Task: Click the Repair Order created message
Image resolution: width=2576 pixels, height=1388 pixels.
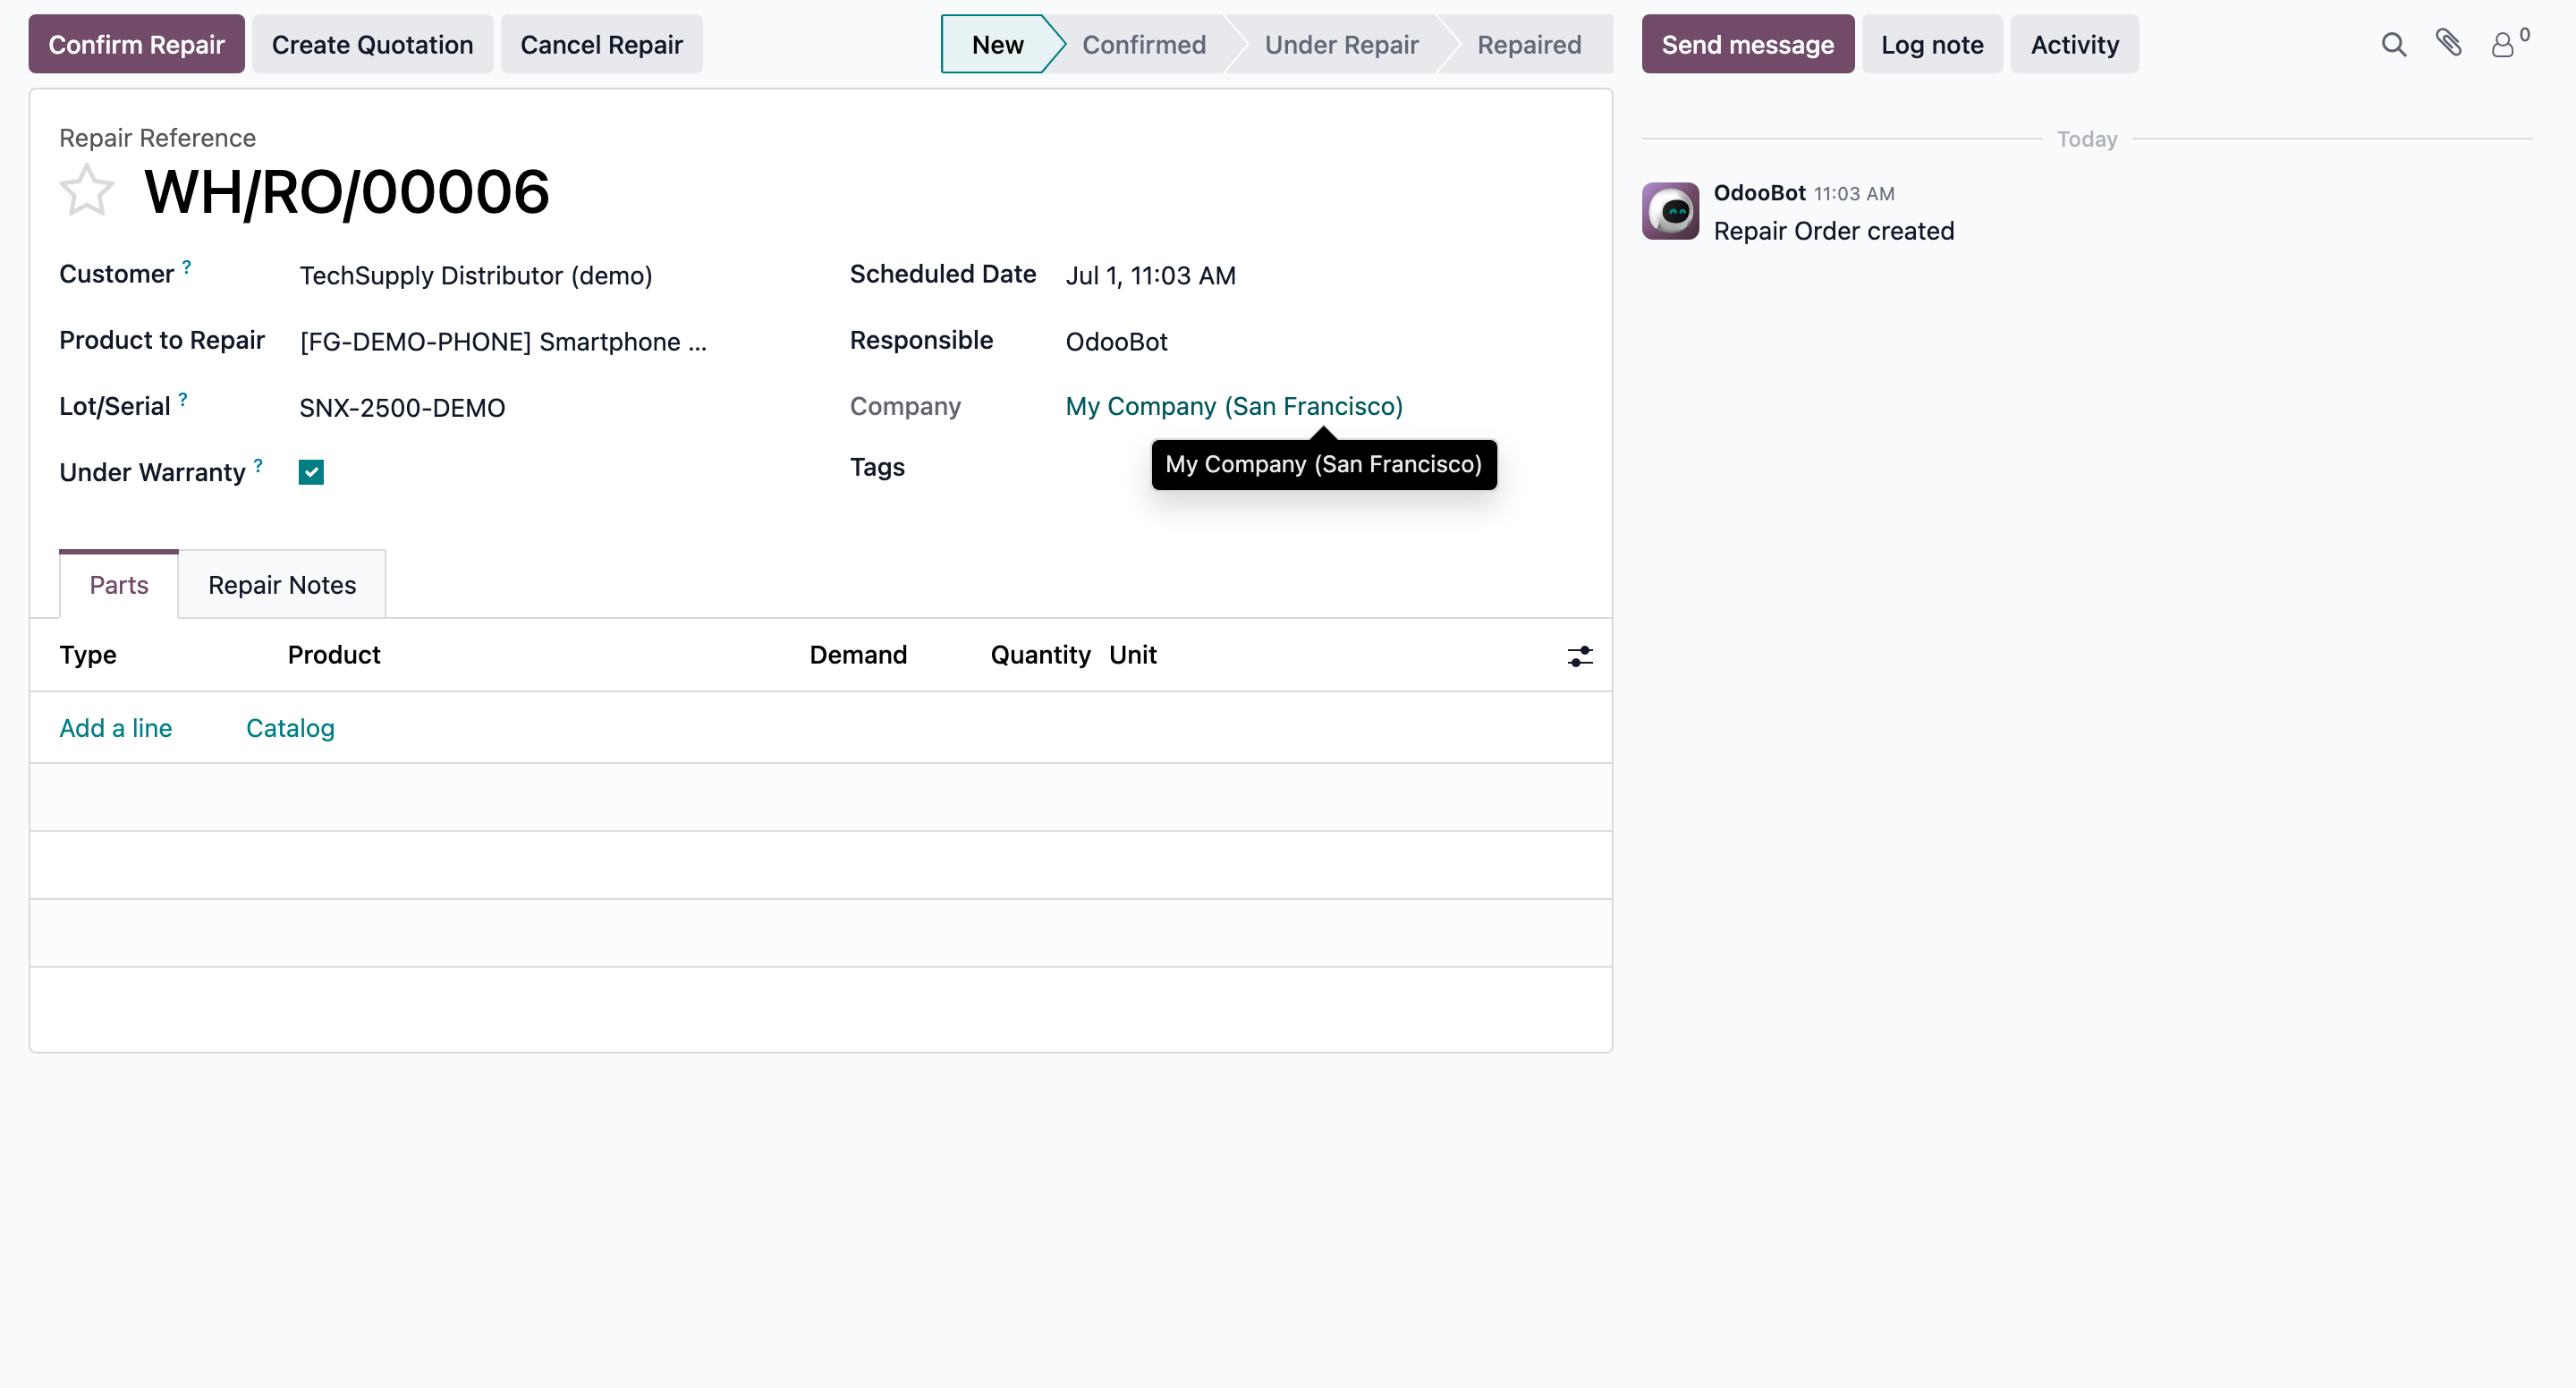Action: pyautogui.click(x=1833, y=231)
